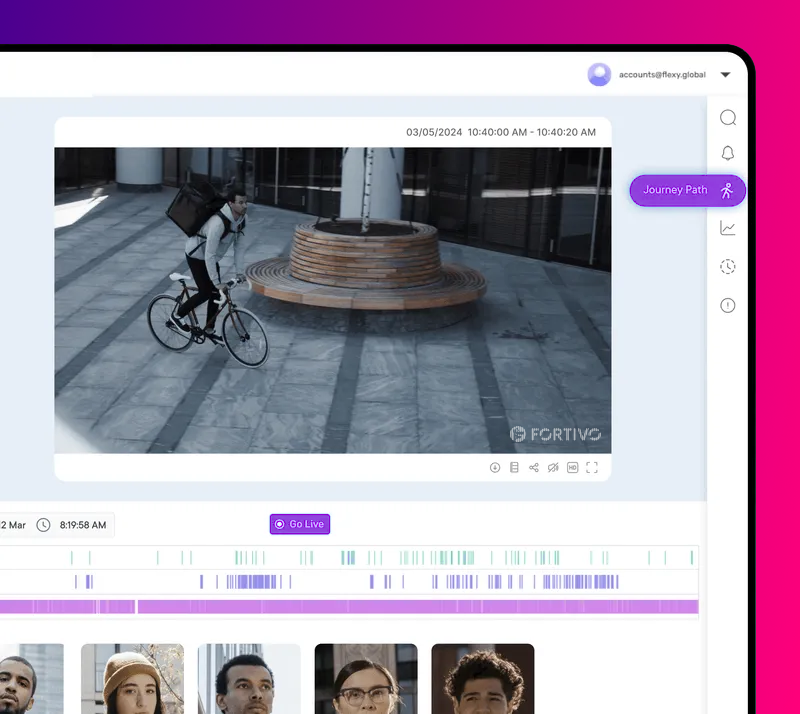The height and width of the screenshot is (714, 800).
Task: Click the alert info icon in sidebar
Action: 728,305
